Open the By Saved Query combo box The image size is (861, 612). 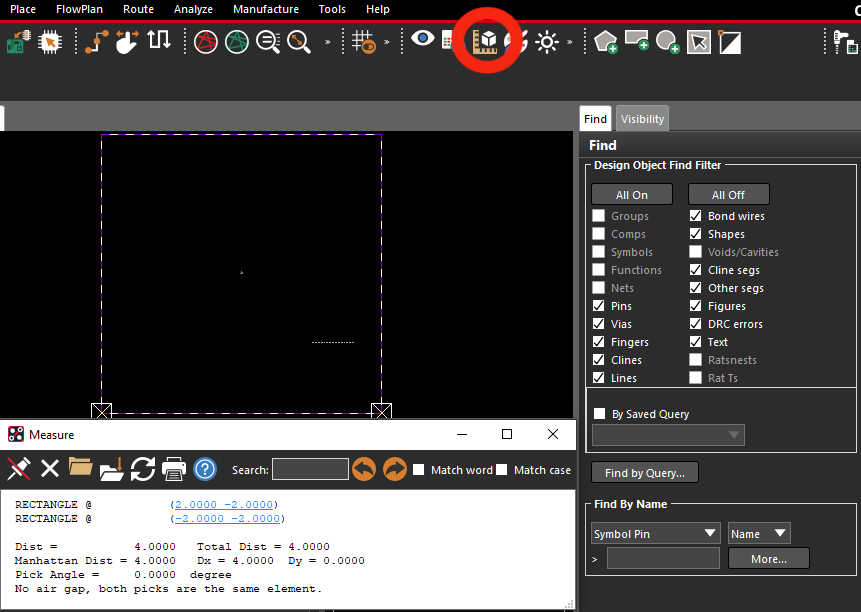668,435
